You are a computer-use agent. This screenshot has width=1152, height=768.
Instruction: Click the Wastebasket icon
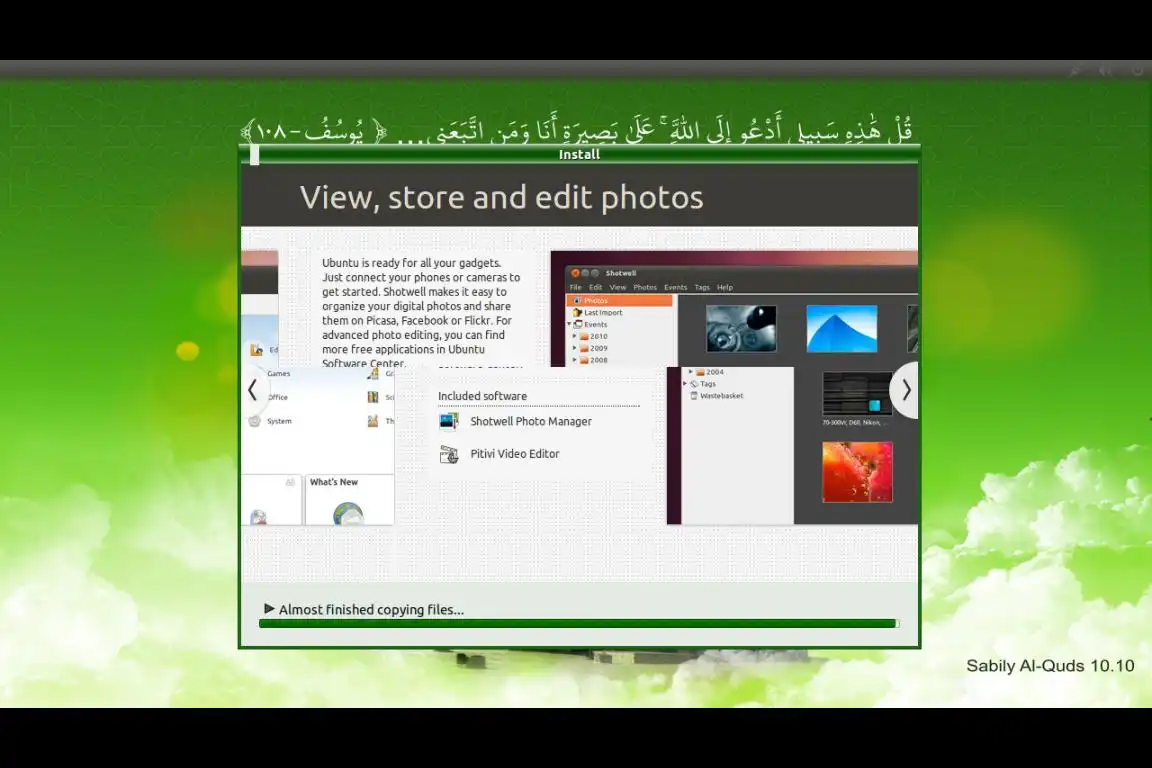coord(694,395)
